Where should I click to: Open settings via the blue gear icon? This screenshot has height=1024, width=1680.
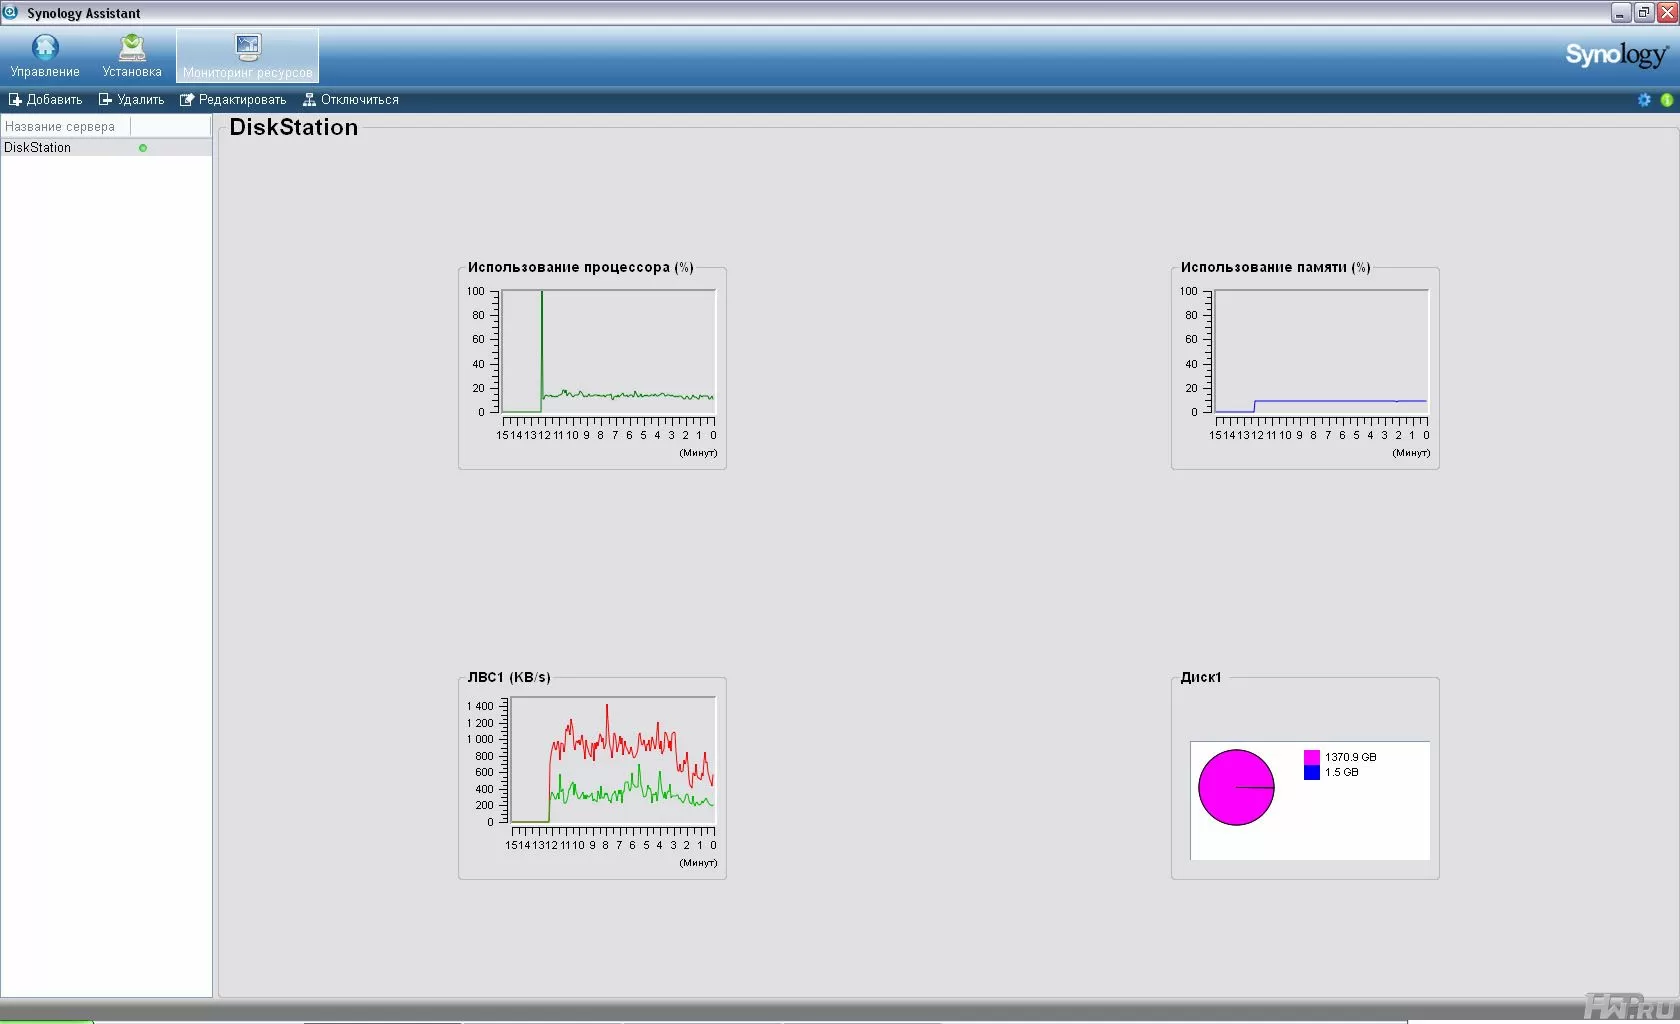tap(1644, 100)
